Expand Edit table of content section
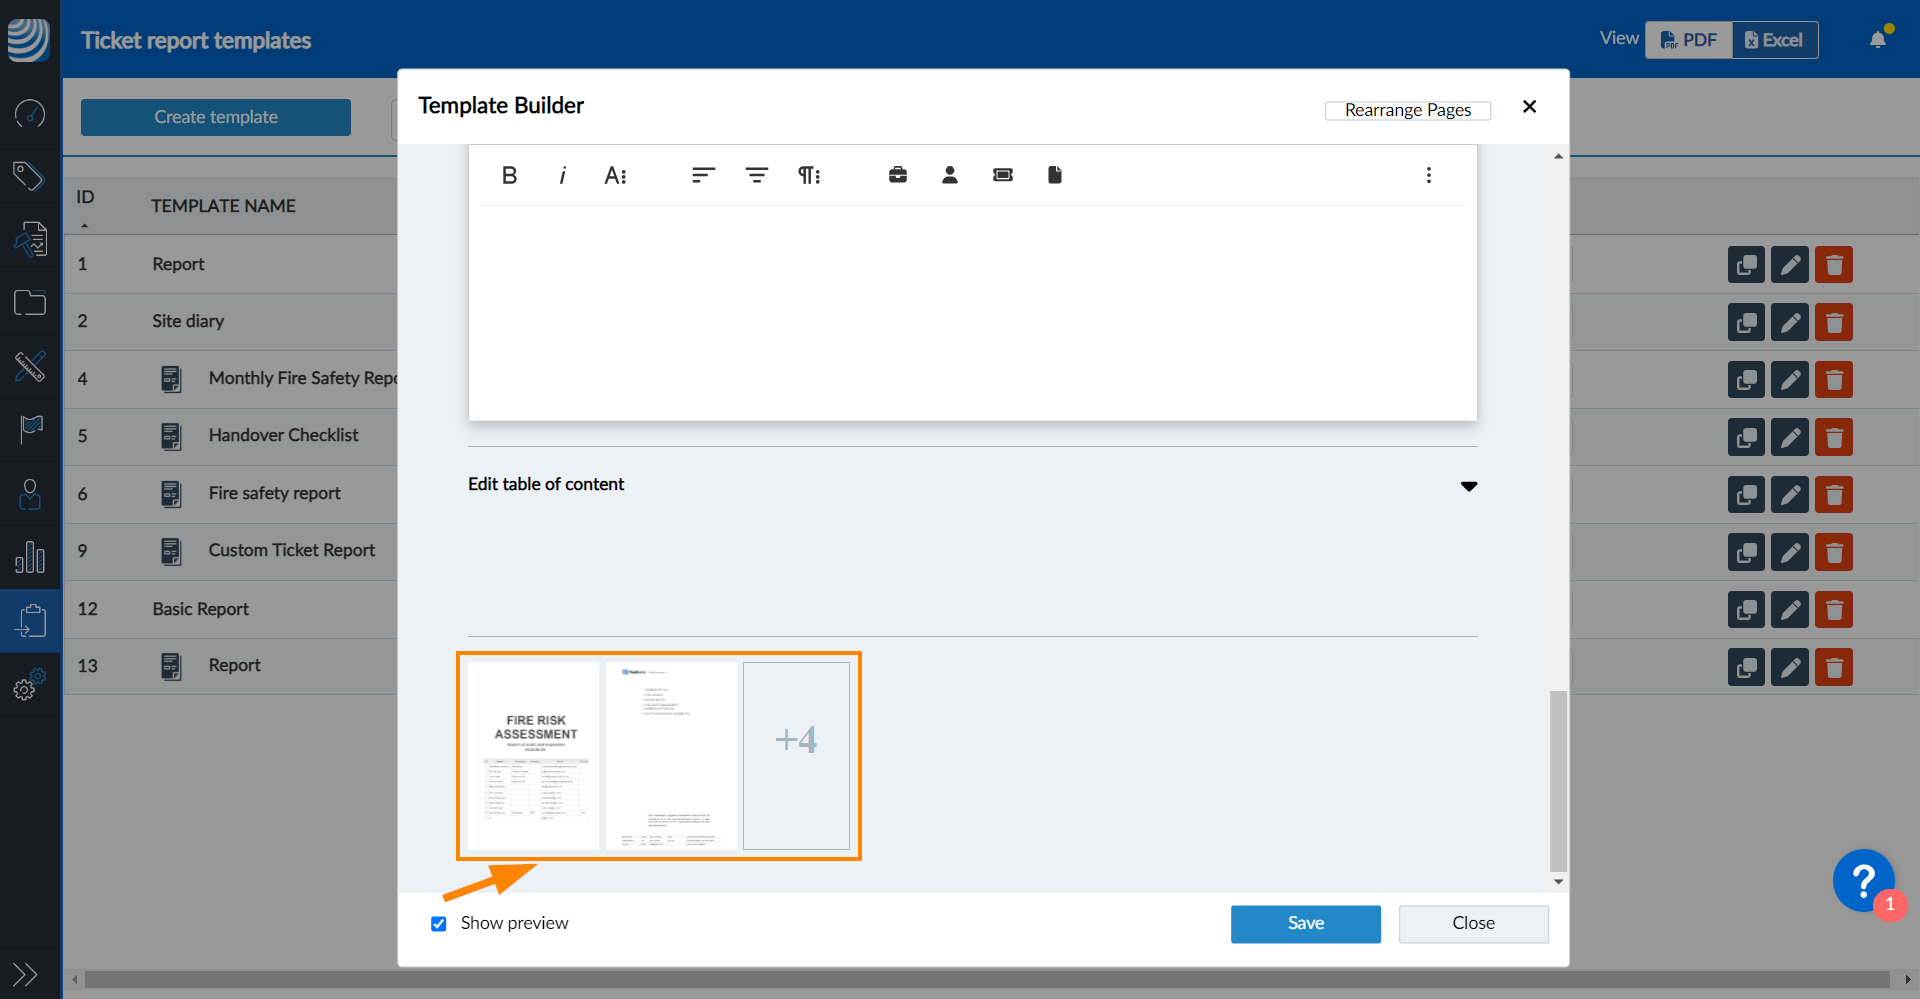This screenshot has height=999, width=1920. pyautogui.click(x=1468, y=486)
